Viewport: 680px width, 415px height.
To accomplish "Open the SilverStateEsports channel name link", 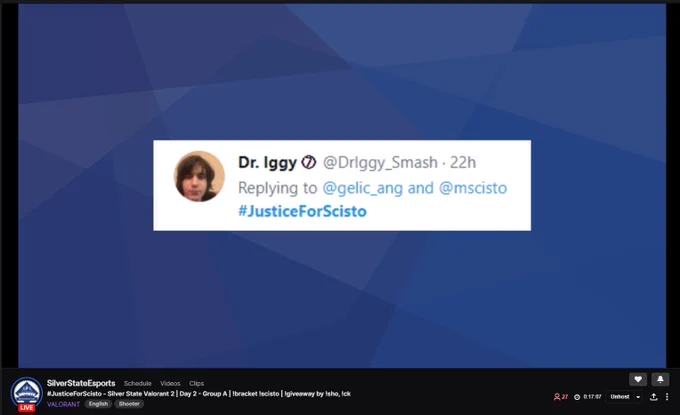I will (81, 383).
